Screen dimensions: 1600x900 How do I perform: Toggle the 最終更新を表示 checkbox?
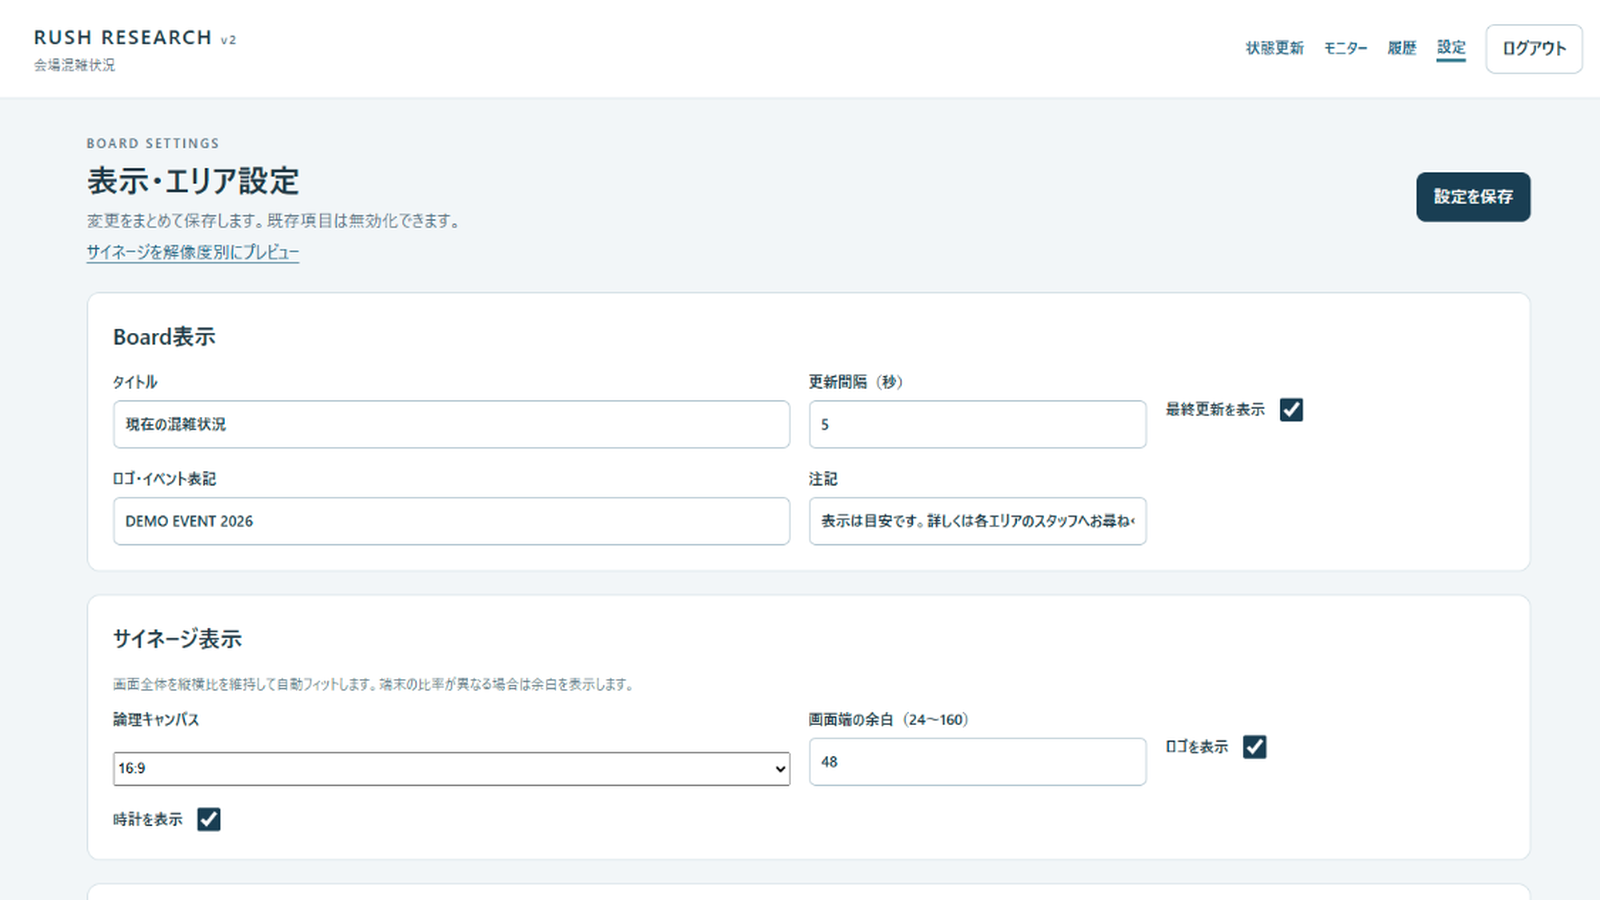pos(1291,410)
